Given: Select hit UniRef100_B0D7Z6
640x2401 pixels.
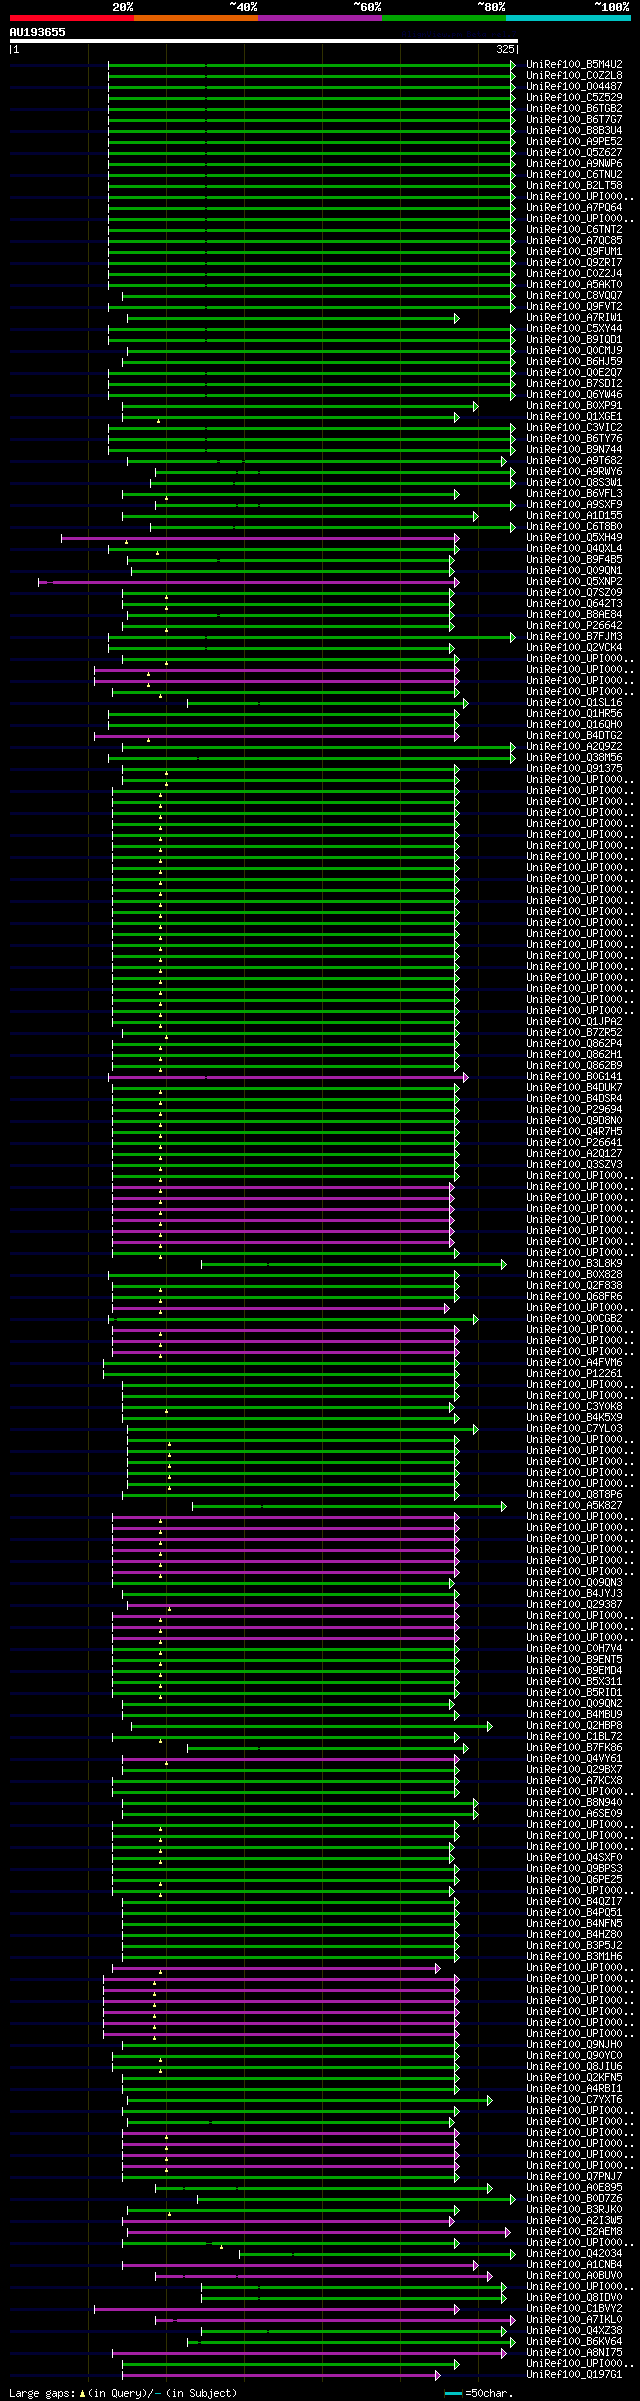Looking at the screenshot, I should (x=574, y=2198).
